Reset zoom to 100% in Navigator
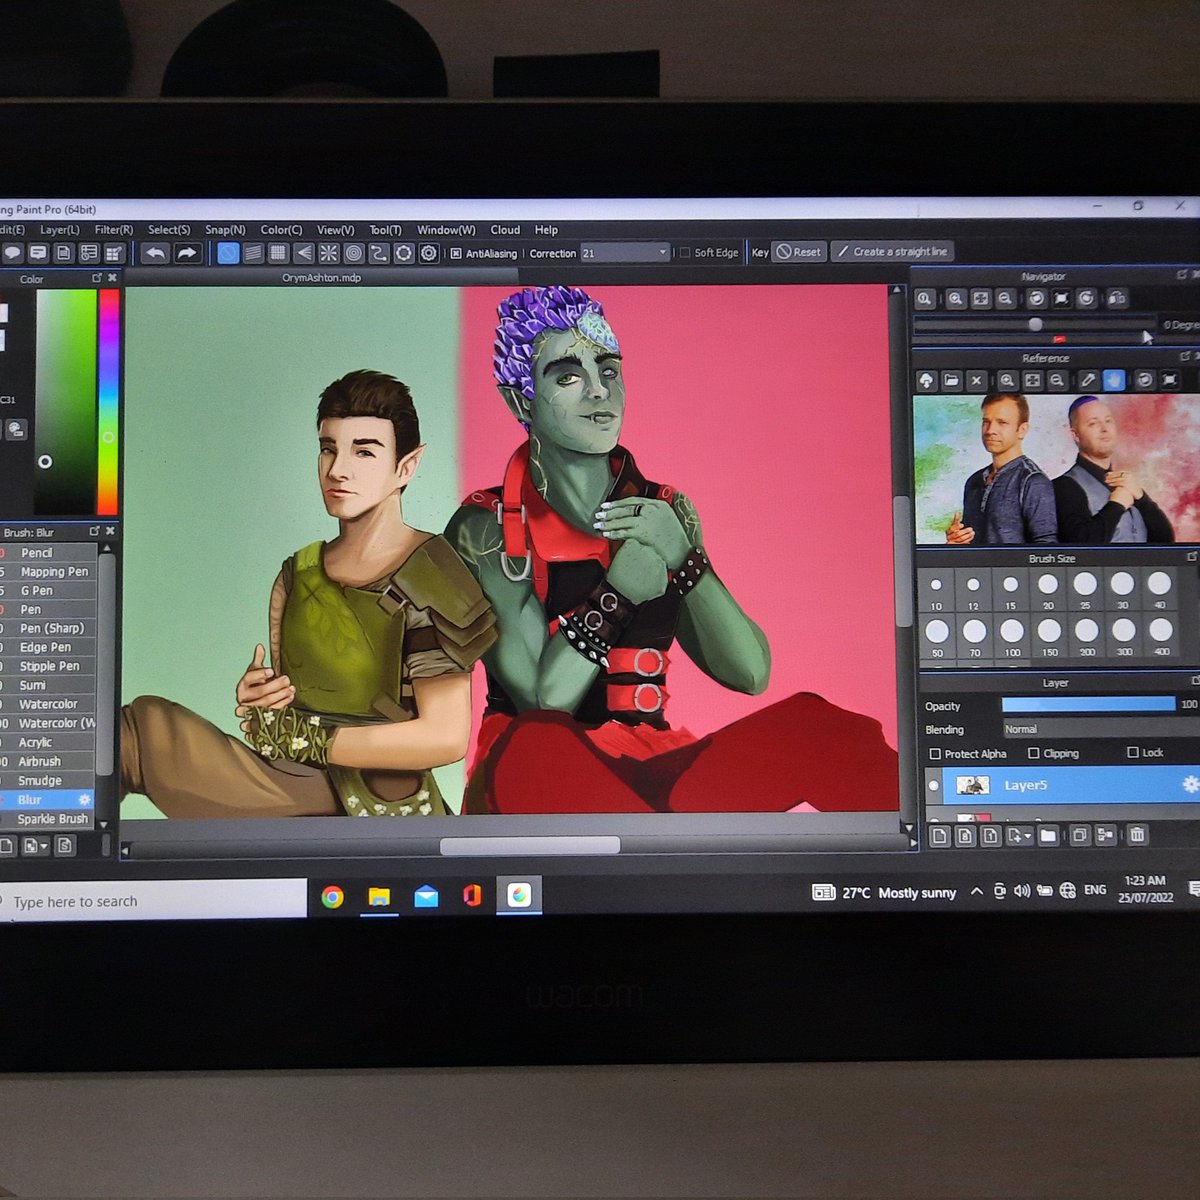This screenshot has width=1200, height=1200. (925, 298)
